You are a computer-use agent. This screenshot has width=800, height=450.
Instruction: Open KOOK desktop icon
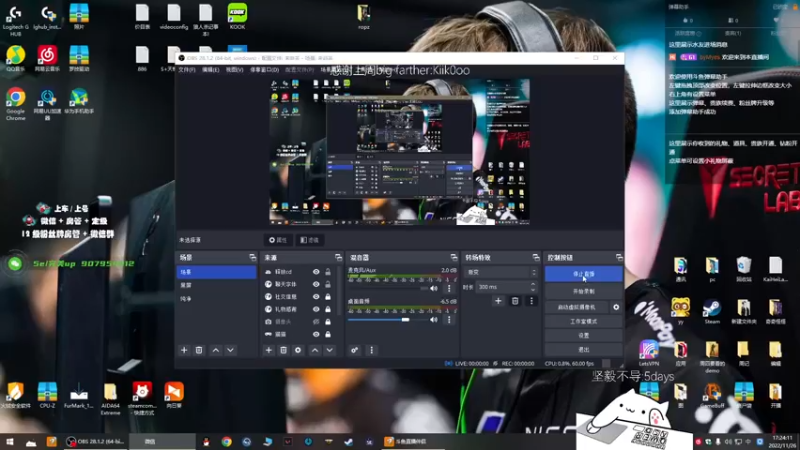click(x=237, y=16)
